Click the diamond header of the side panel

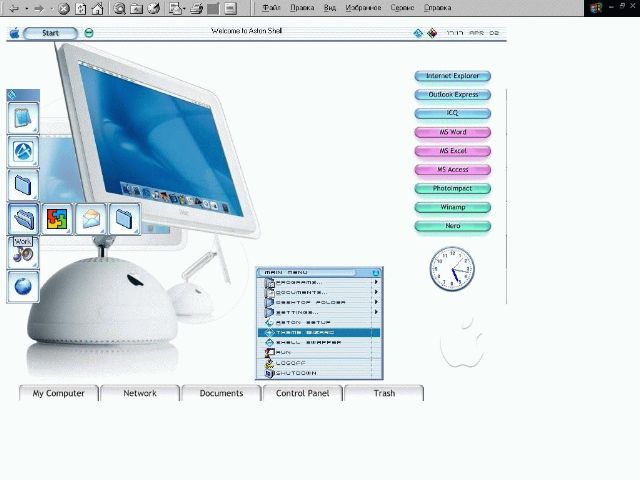(23, 95)
